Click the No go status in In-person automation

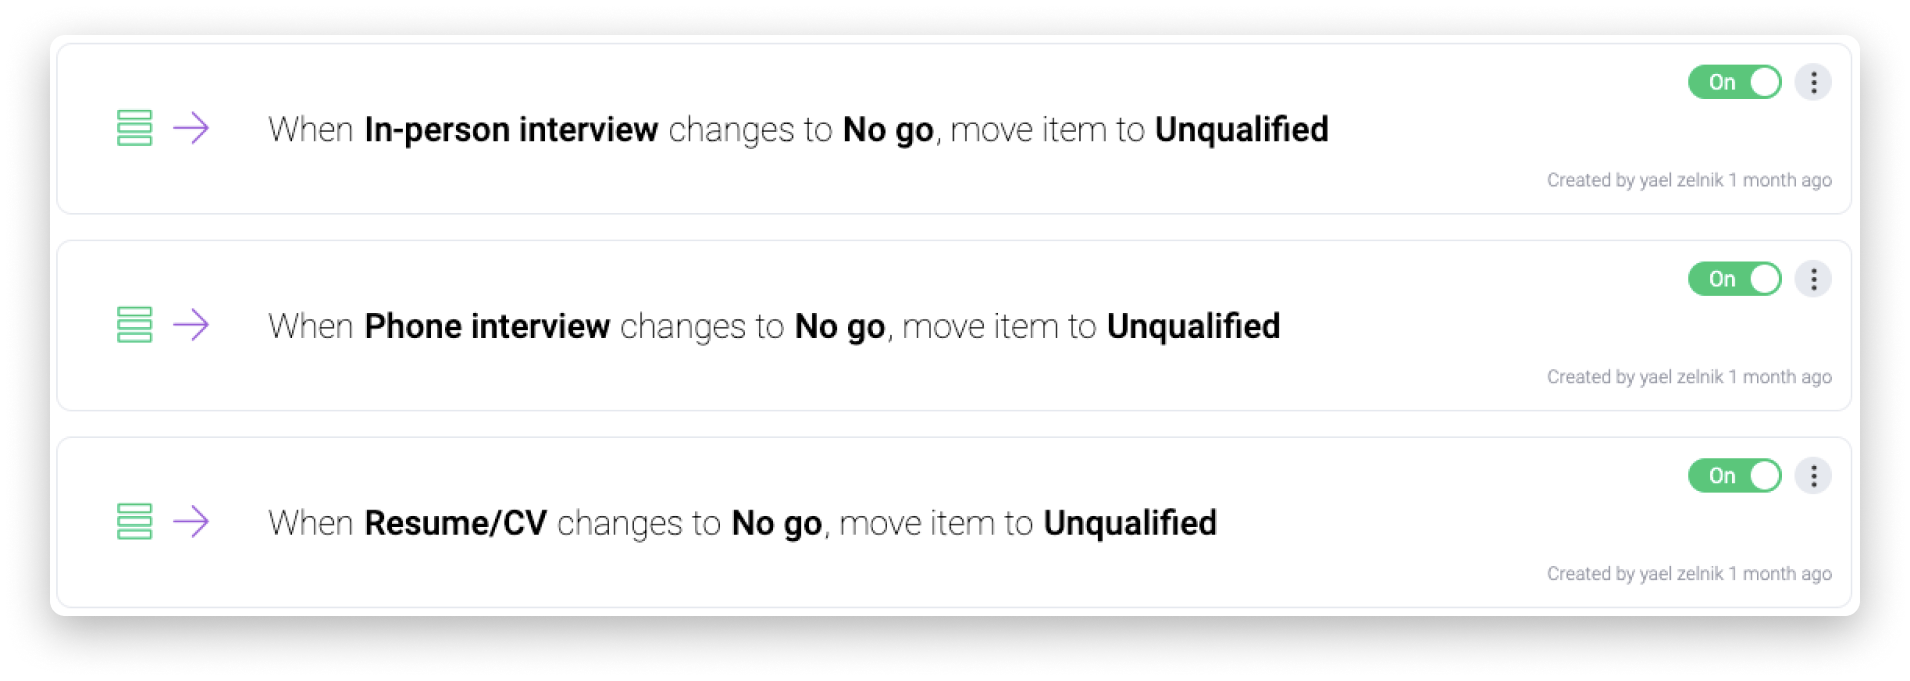pos(888,130)
